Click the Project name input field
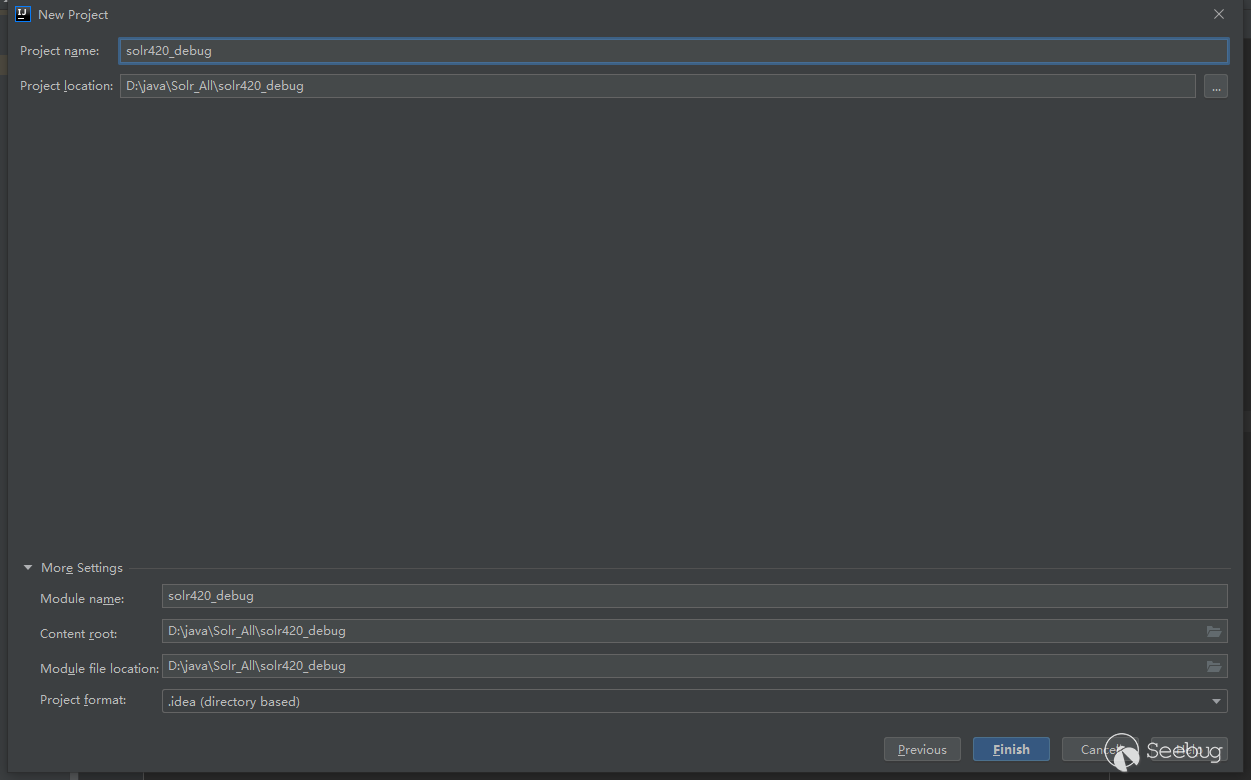This screenshot has width=1251, height=780. (673, 51)
